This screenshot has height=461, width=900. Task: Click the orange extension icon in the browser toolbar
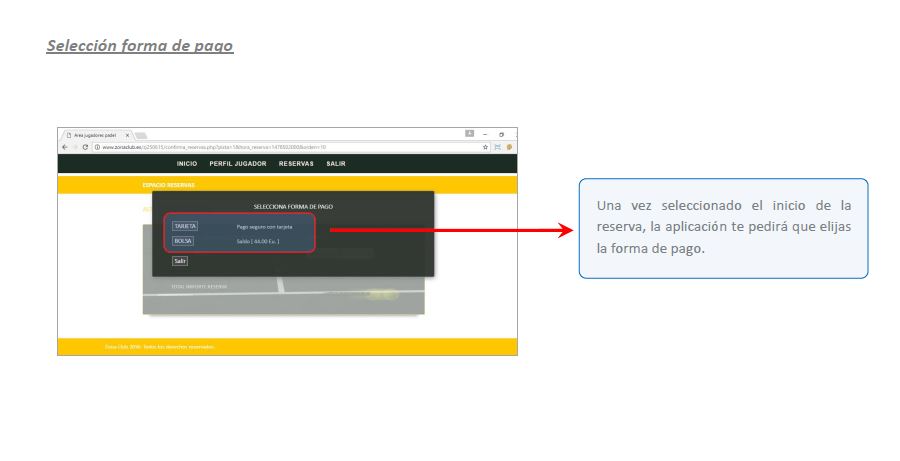click(509, 148)
